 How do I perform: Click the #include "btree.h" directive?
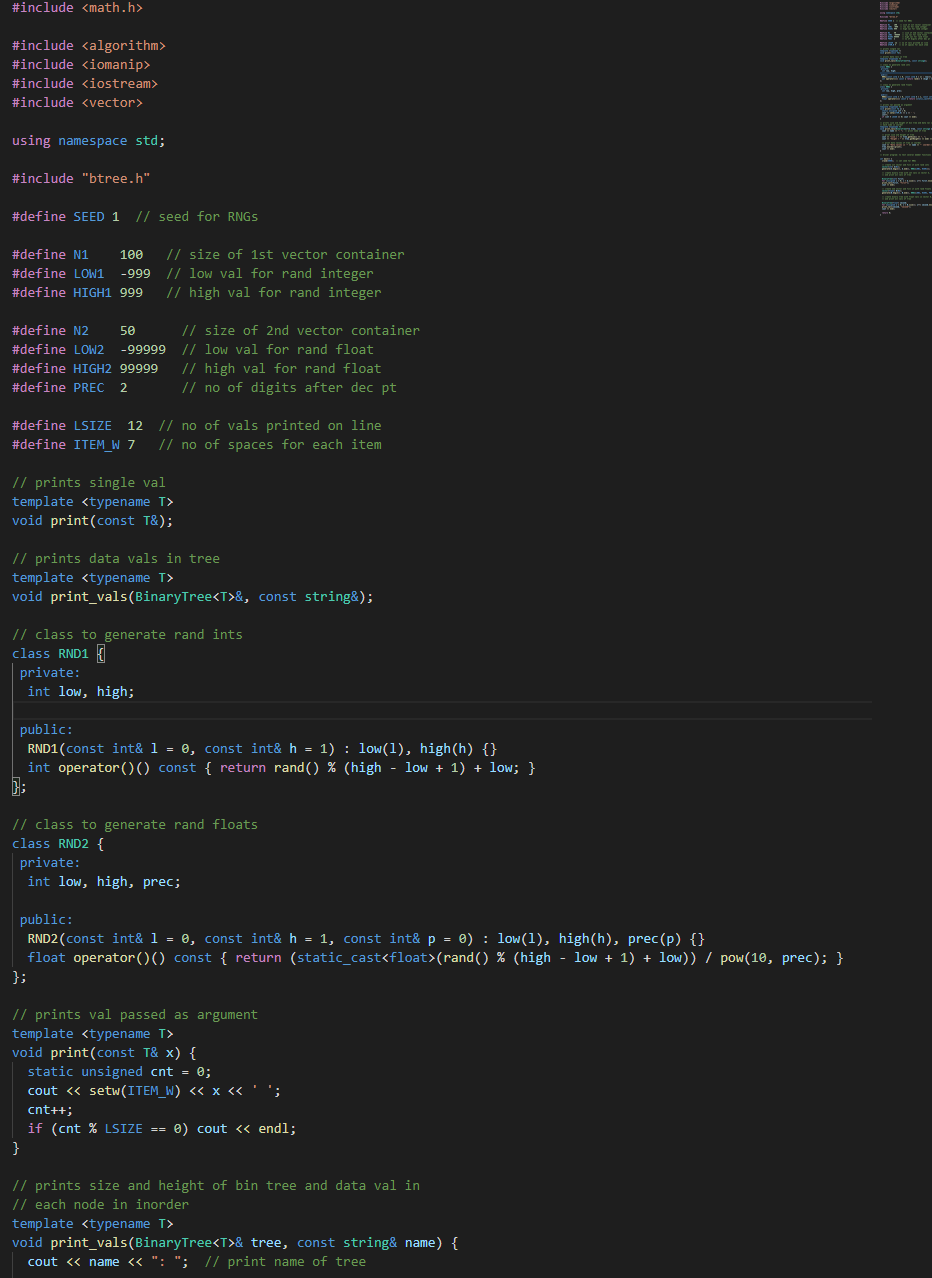(80, 177)
